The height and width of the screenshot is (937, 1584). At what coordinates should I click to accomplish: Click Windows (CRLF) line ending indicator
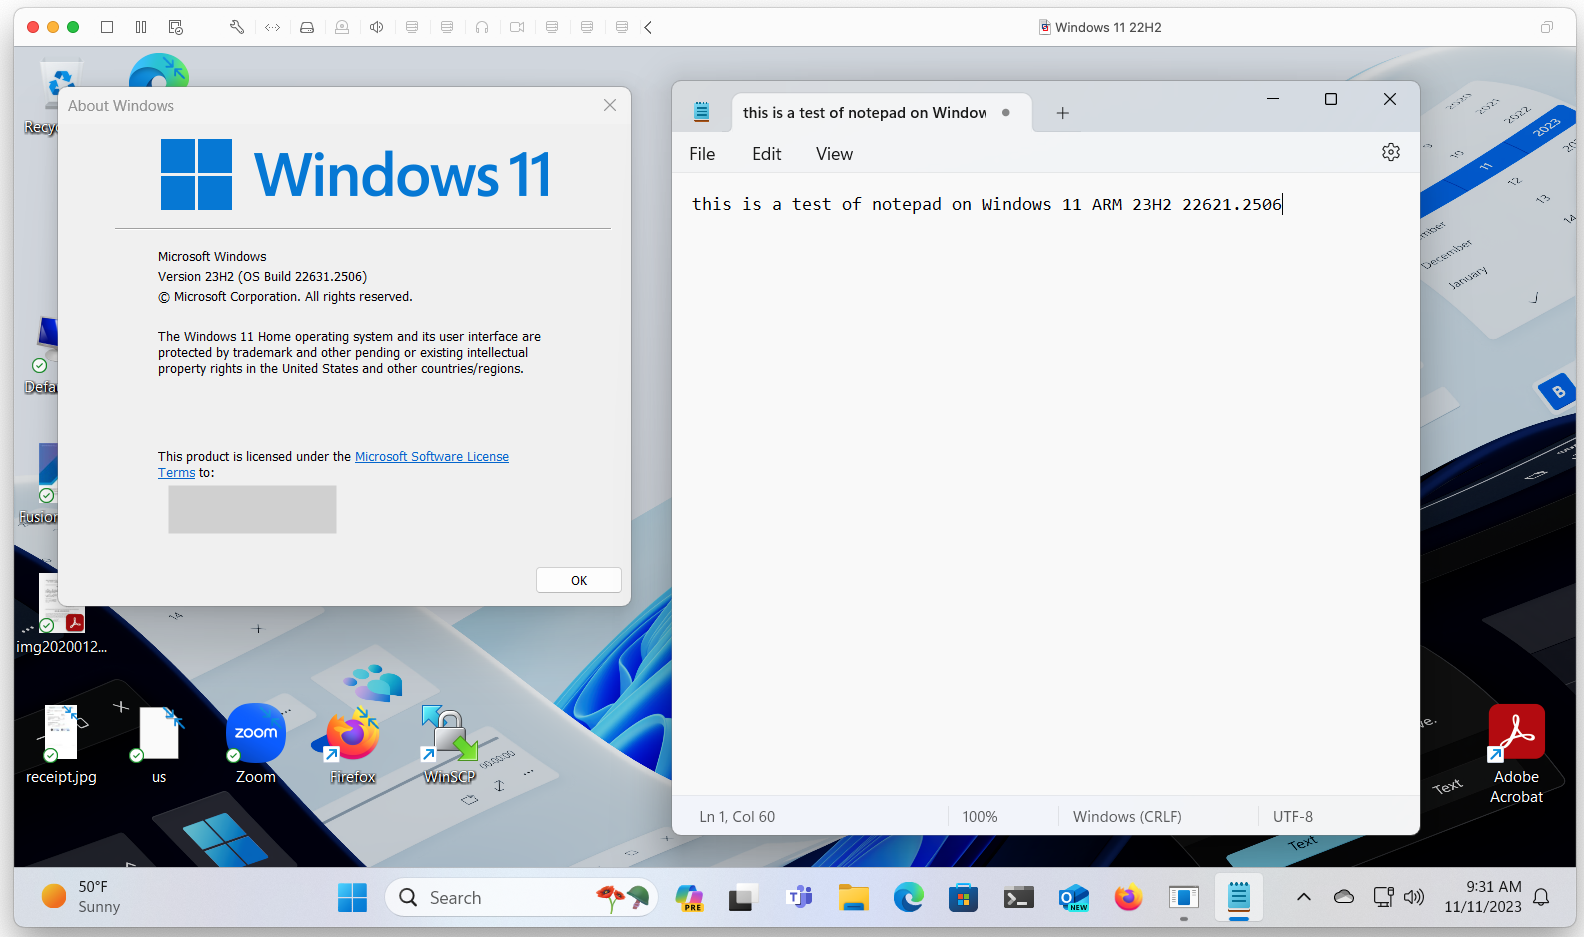[1127, 817]
